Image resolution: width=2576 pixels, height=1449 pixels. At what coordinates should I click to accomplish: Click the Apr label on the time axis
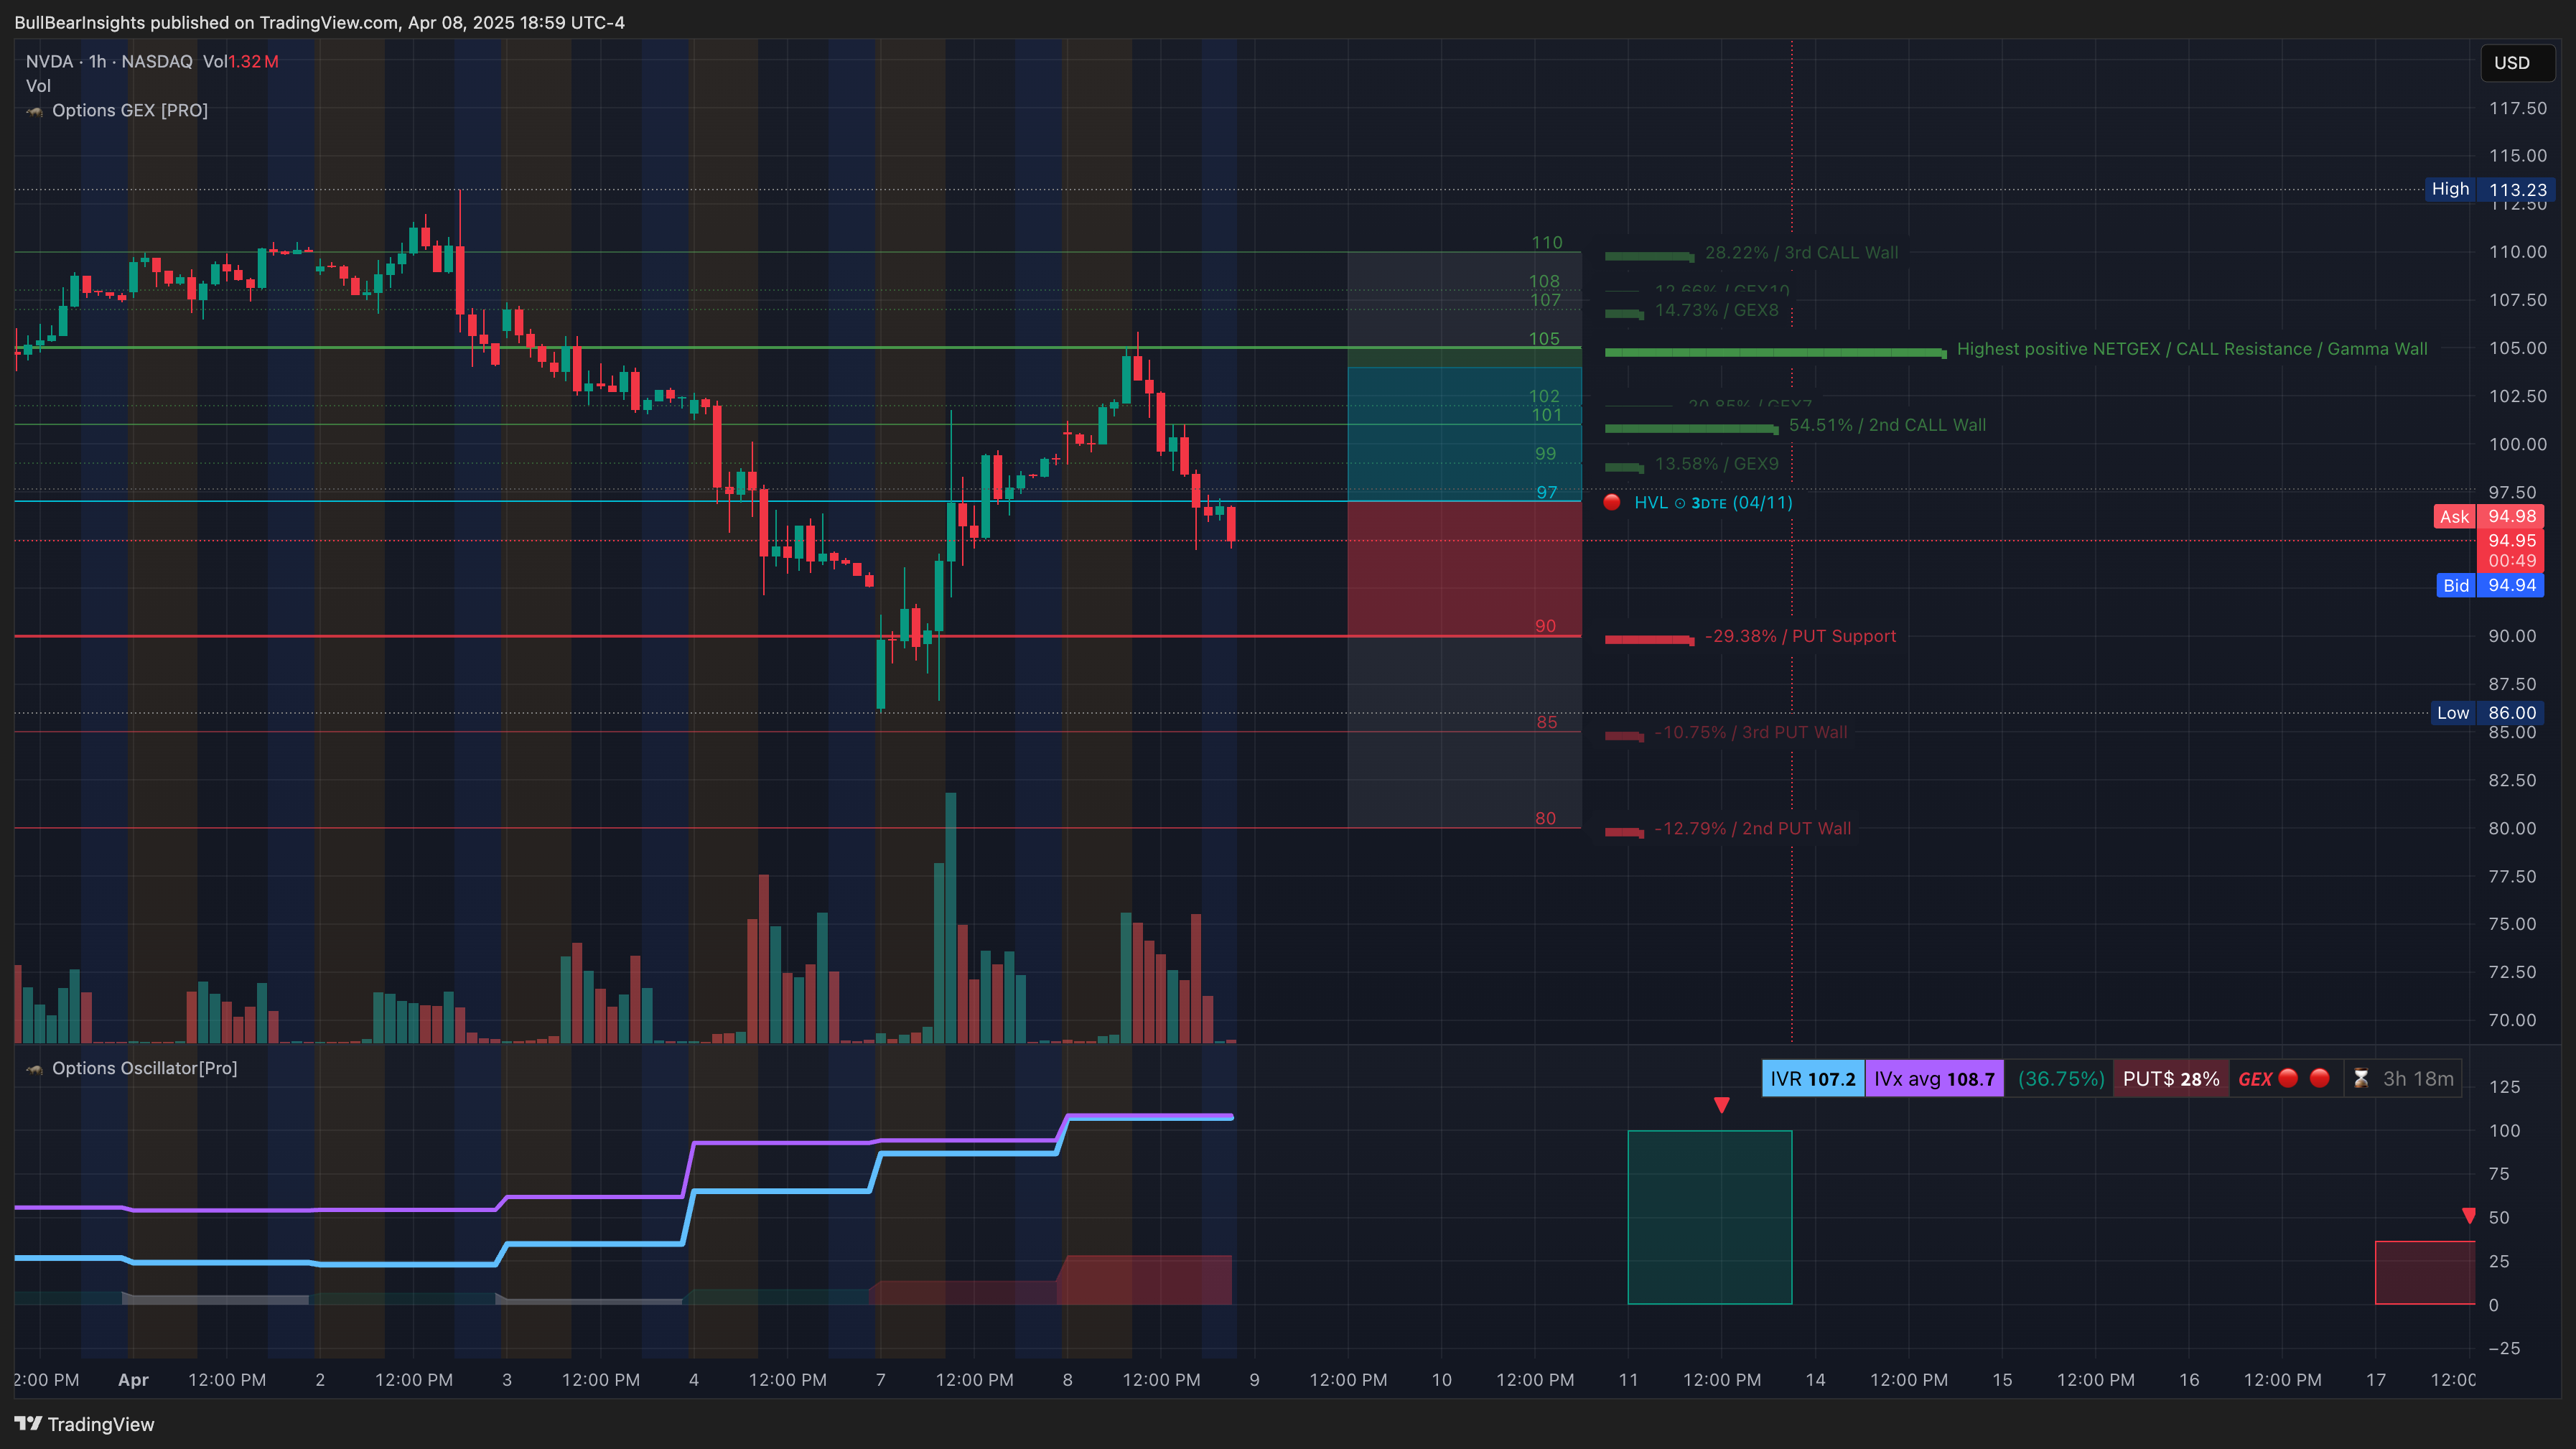(133, 1380)
